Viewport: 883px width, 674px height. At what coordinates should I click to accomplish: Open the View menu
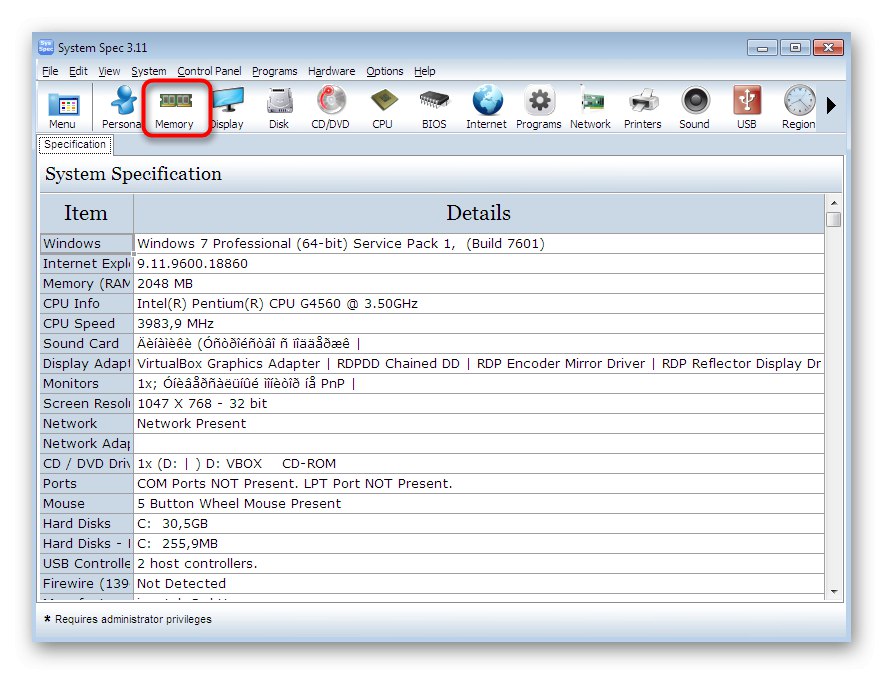109,71
